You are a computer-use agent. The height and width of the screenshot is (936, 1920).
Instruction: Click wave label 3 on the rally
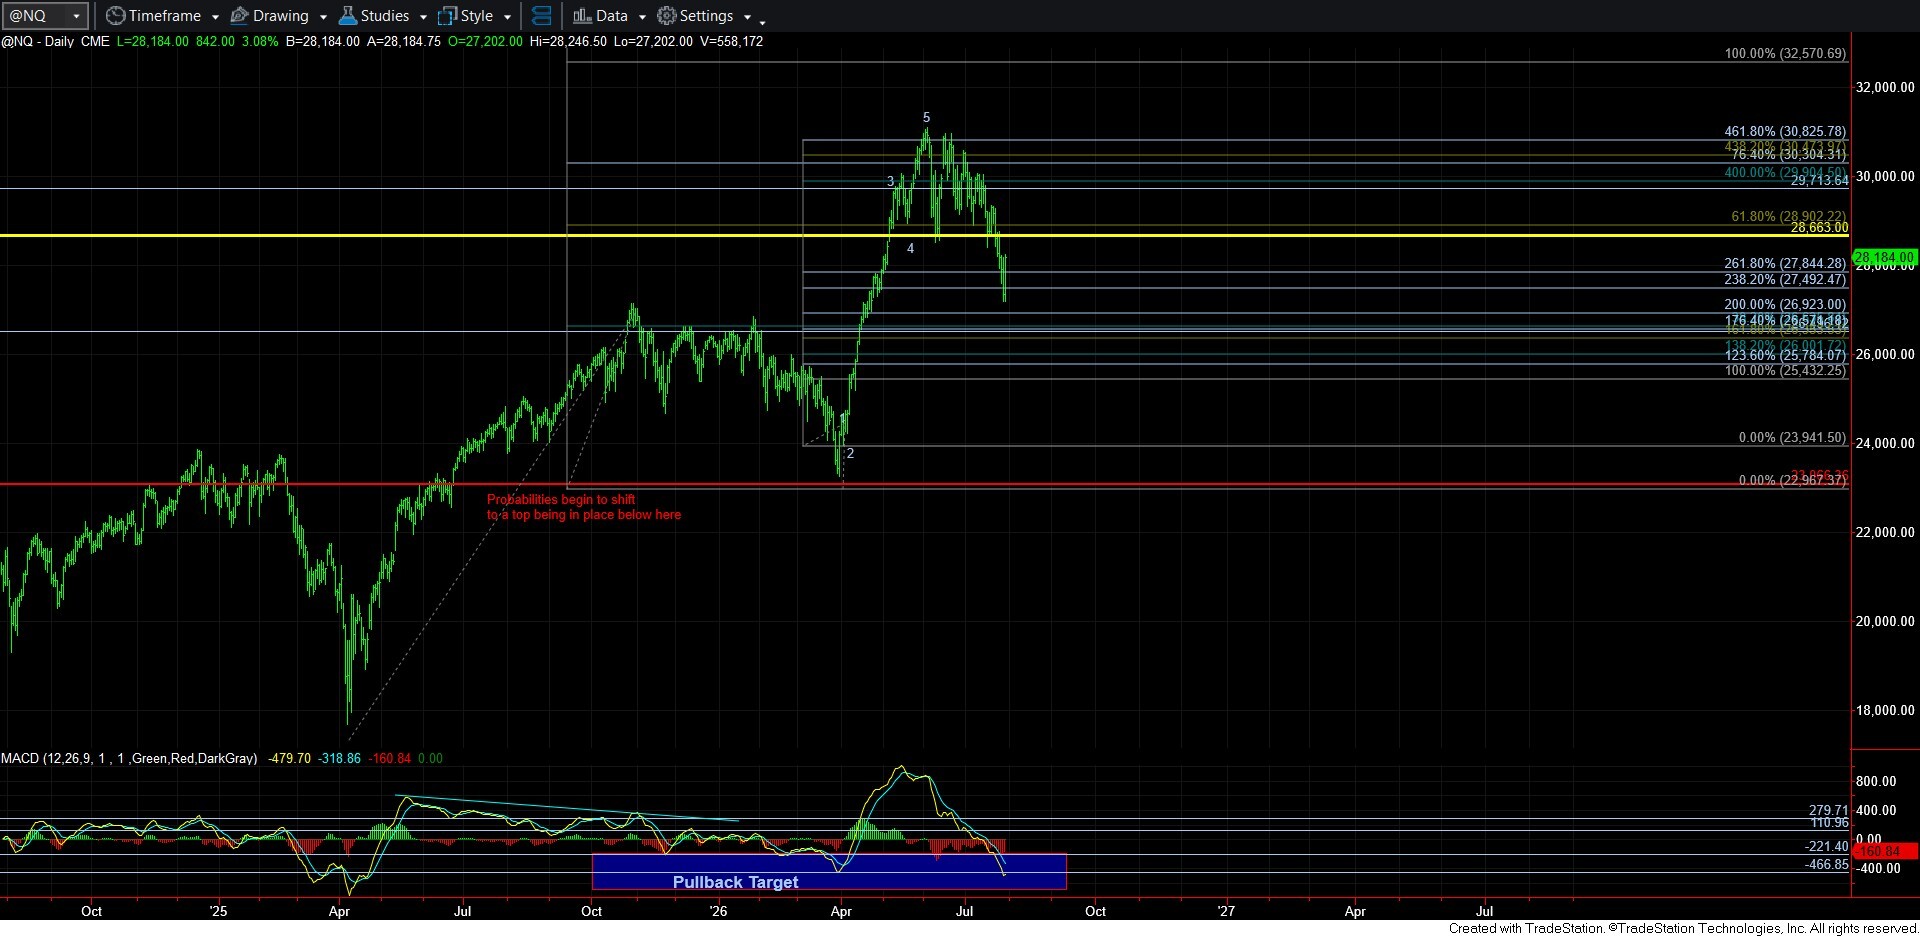(890, 182)
